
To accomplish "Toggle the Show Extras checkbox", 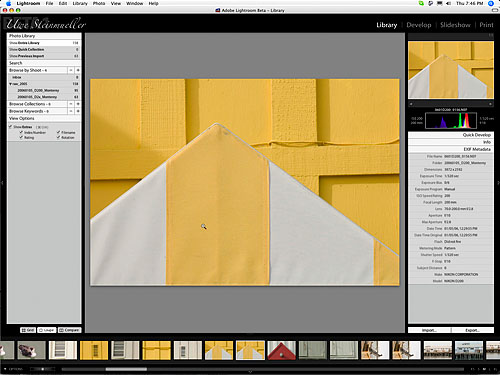I will [11, 127].
